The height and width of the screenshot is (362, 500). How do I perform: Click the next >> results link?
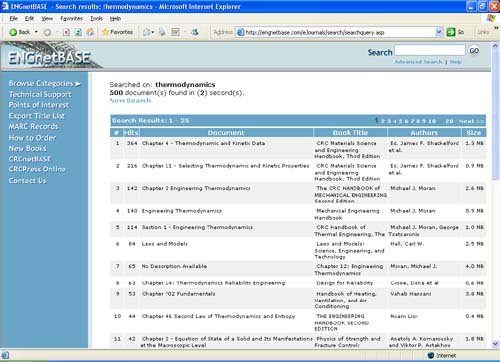point(471,121)
